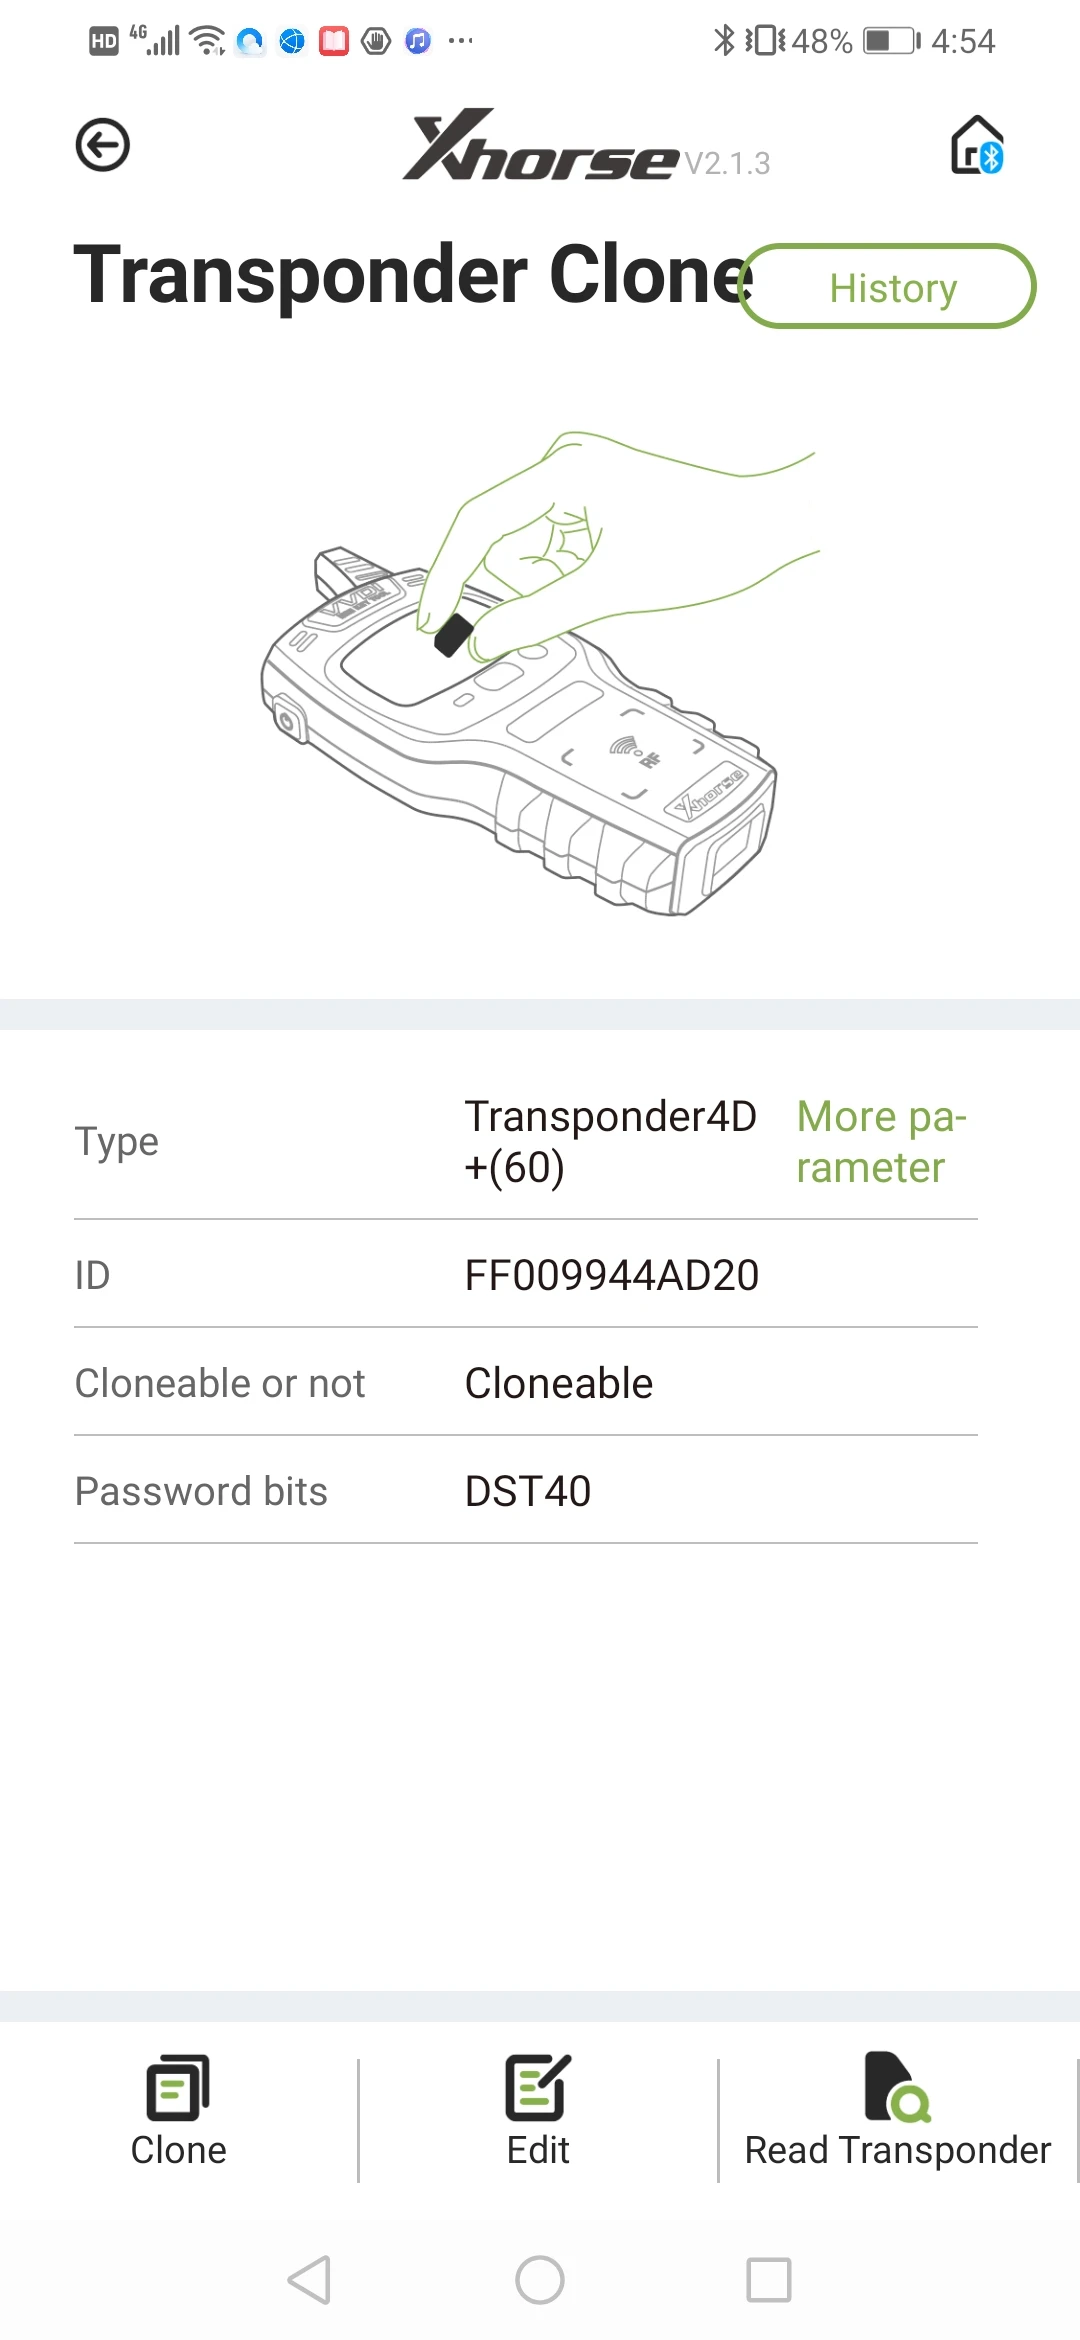Select the ID value FF009944AD20
The height and width of the screenshot is (2340, 1080).
pos(612,1275)
